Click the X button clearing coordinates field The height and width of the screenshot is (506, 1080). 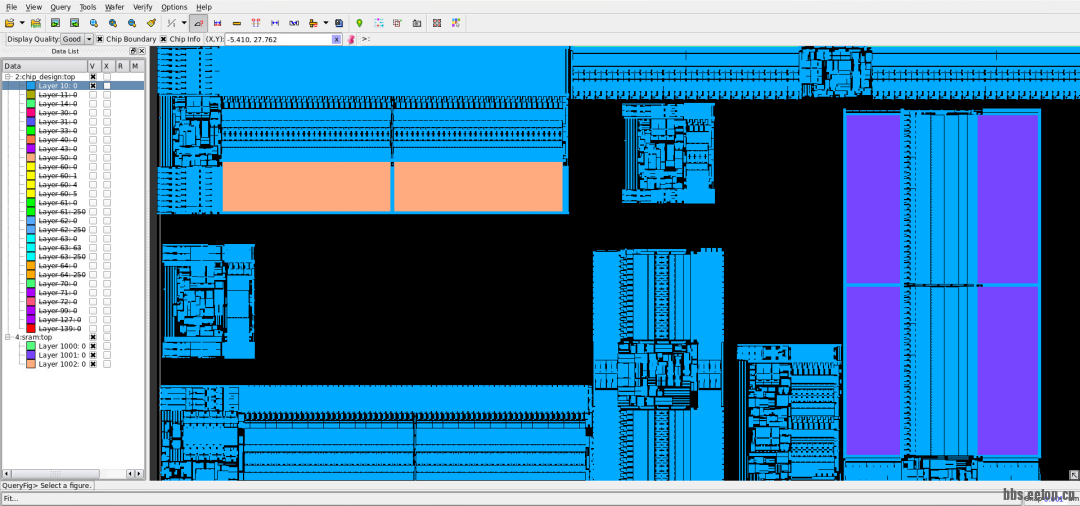337,39
